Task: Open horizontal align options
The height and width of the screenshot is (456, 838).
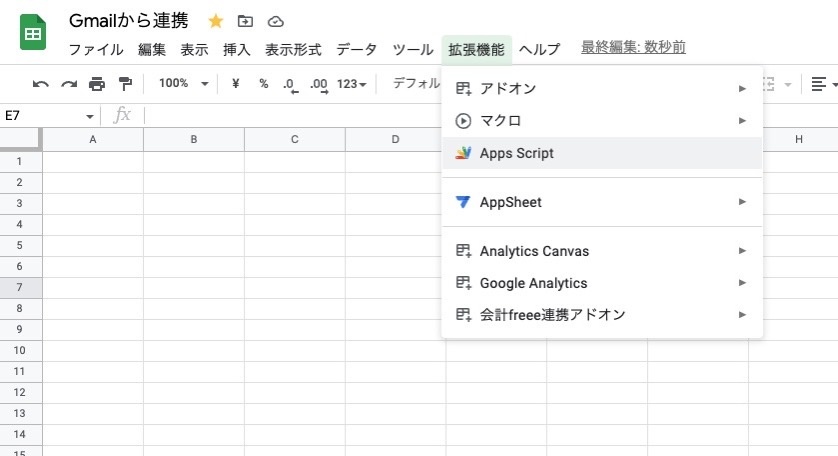Action: click(824, 84)
